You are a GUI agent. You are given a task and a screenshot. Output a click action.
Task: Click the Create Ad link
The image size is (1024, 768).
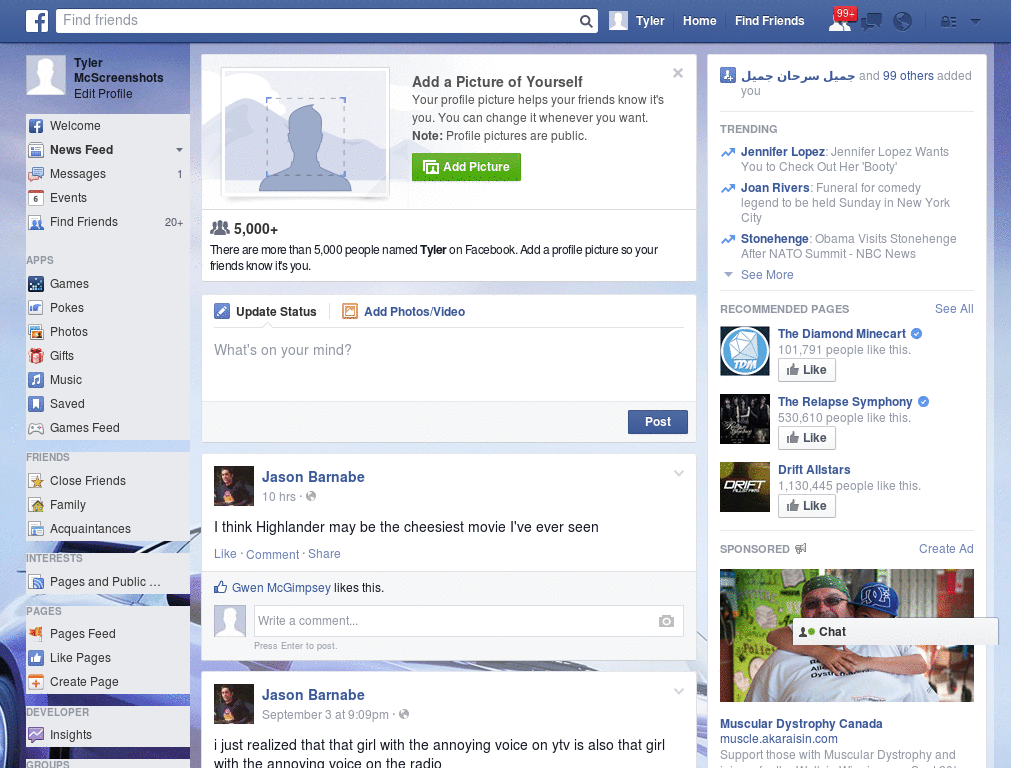click(946, 549)
